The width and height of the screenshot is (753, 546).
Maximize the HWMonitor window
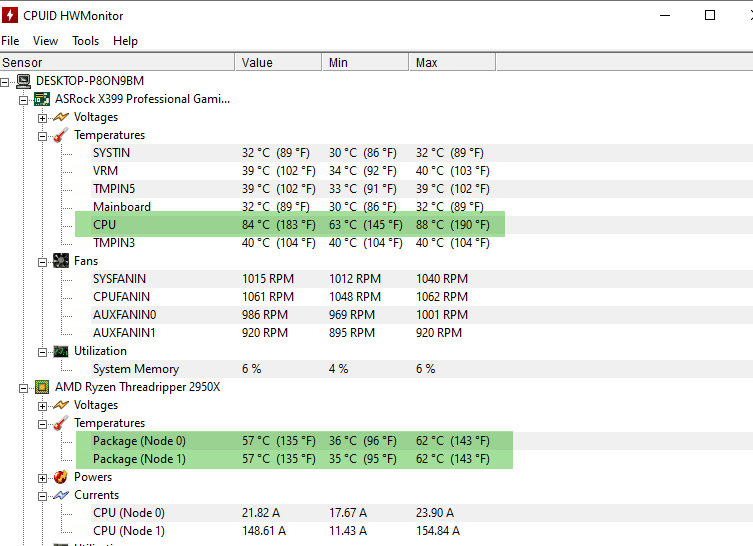710,15
